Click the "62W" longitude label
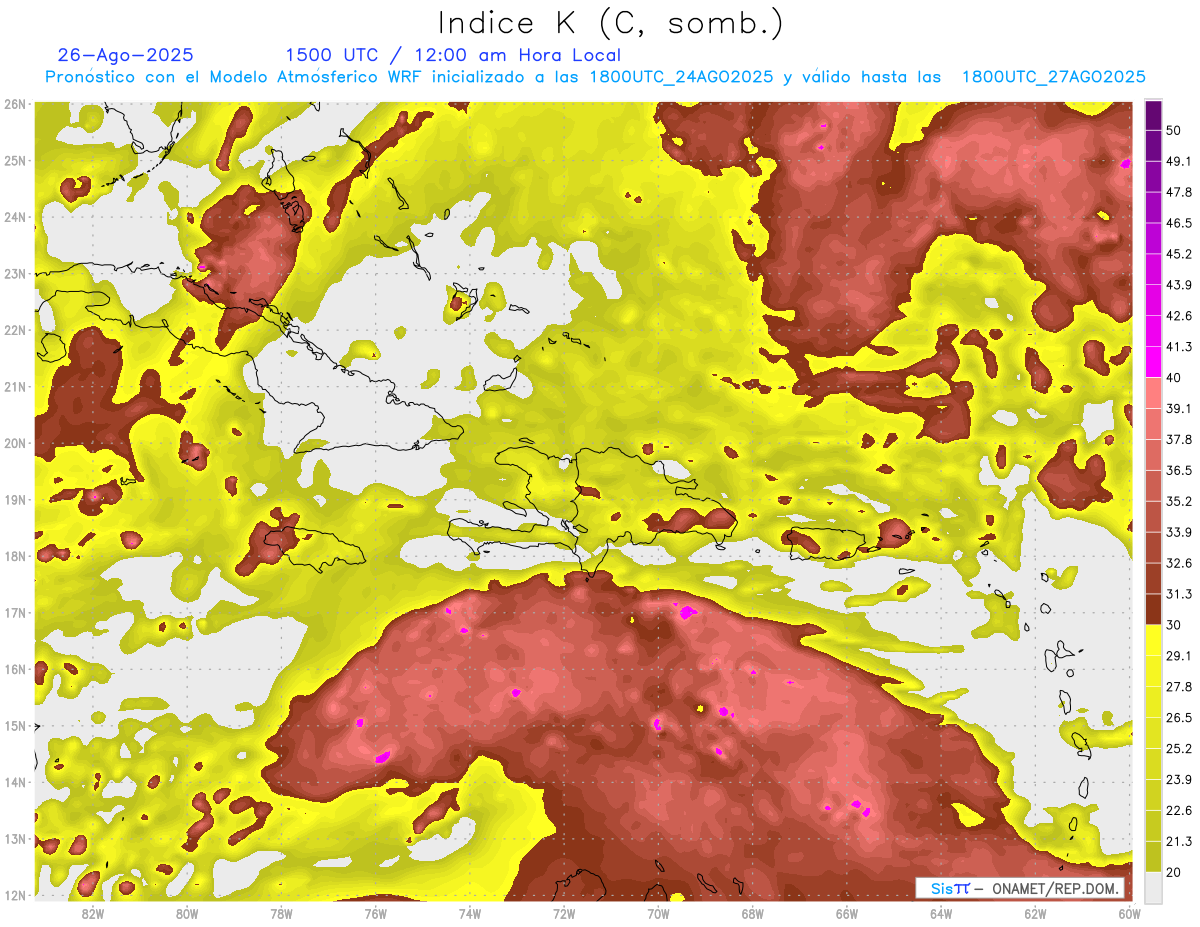 pyautogui.click(x=1036, y=914)
